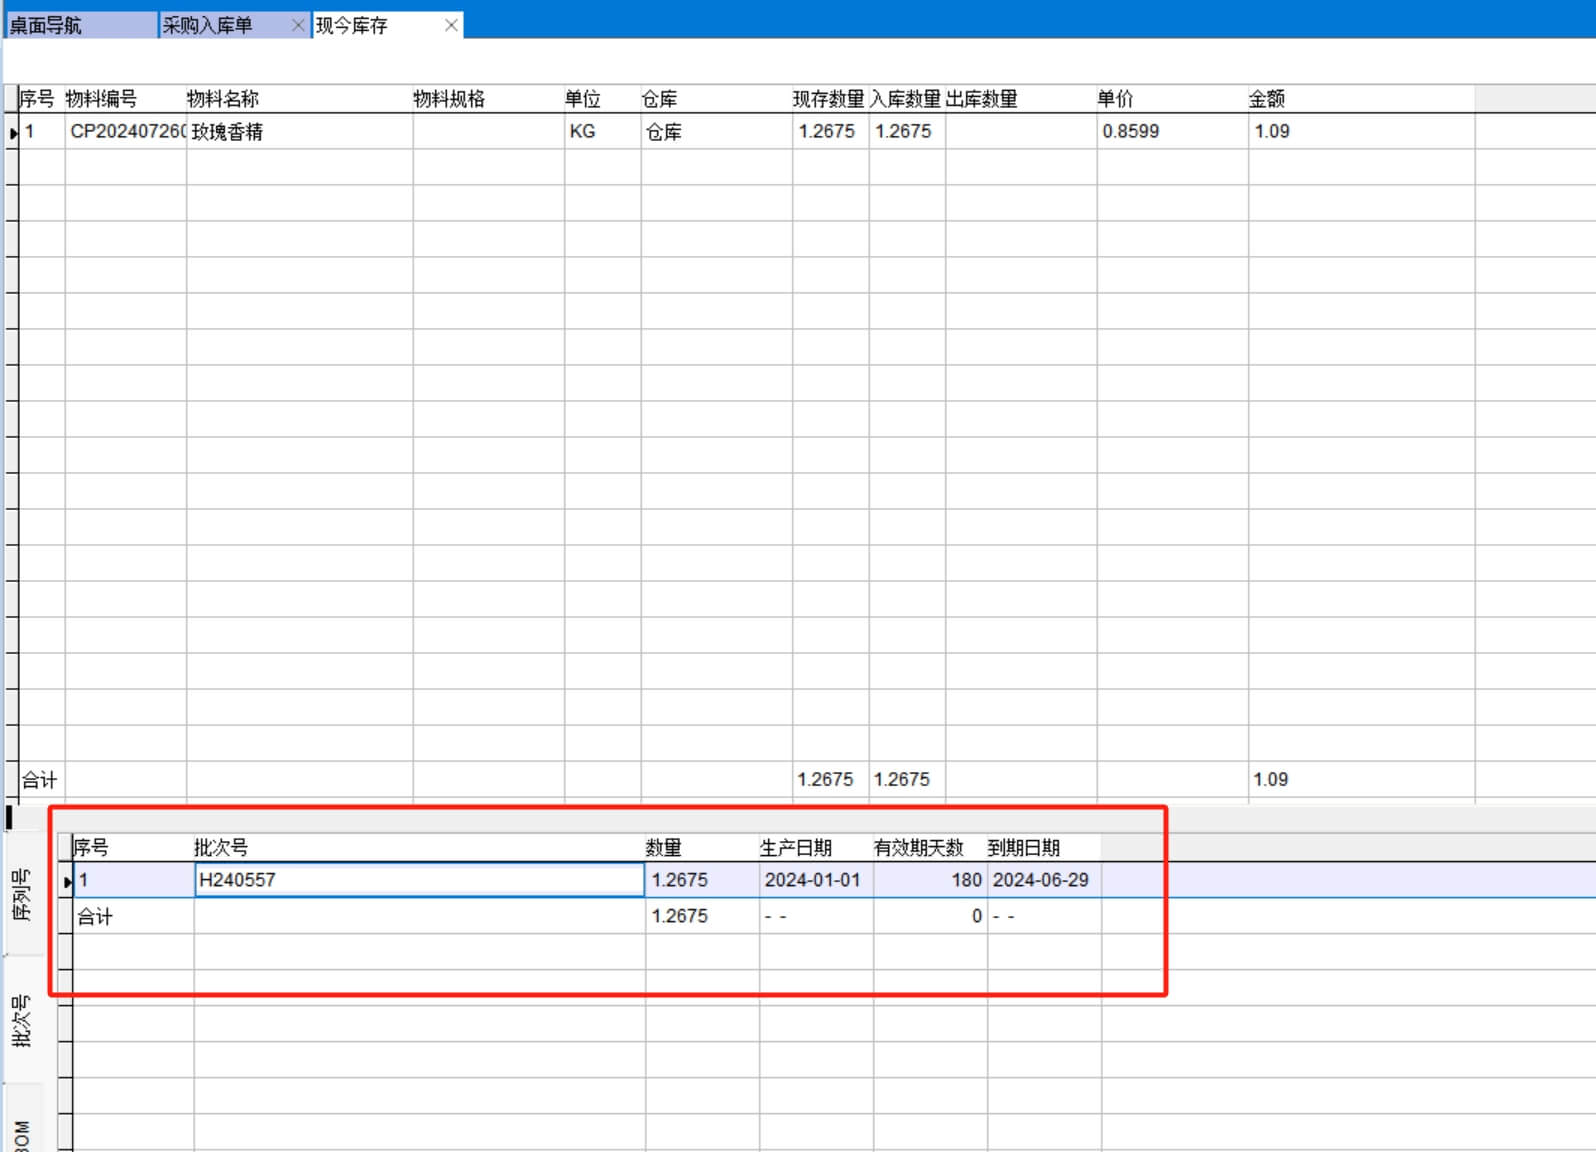The width and height of the screenshot is (1596, 1152).
Task: Click the 现存数量 column header
Action: pos(828,99)
